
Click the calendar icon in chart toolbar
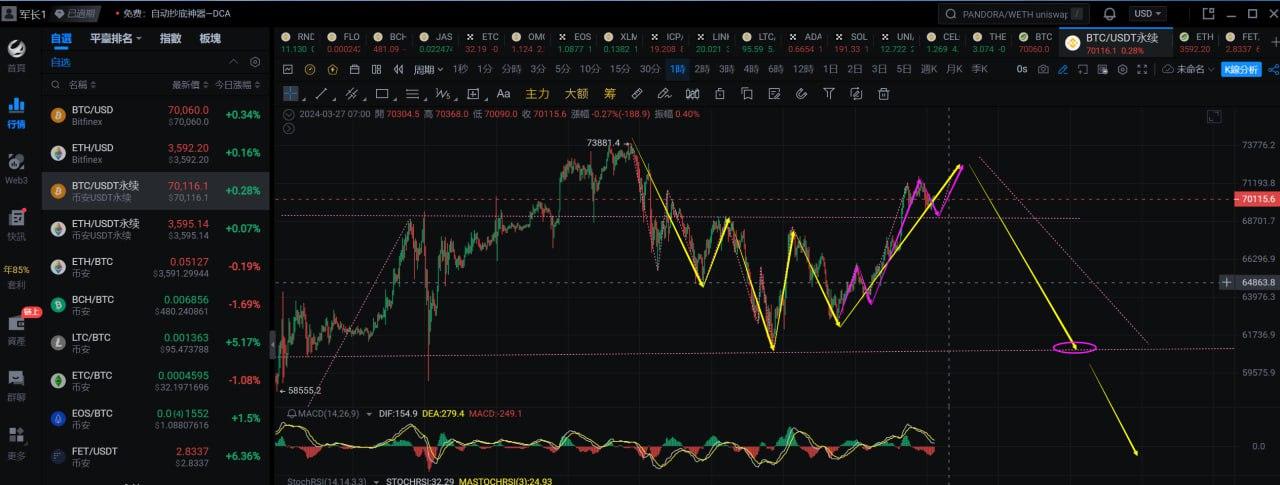pyautogui.click(x=355, y=69)
